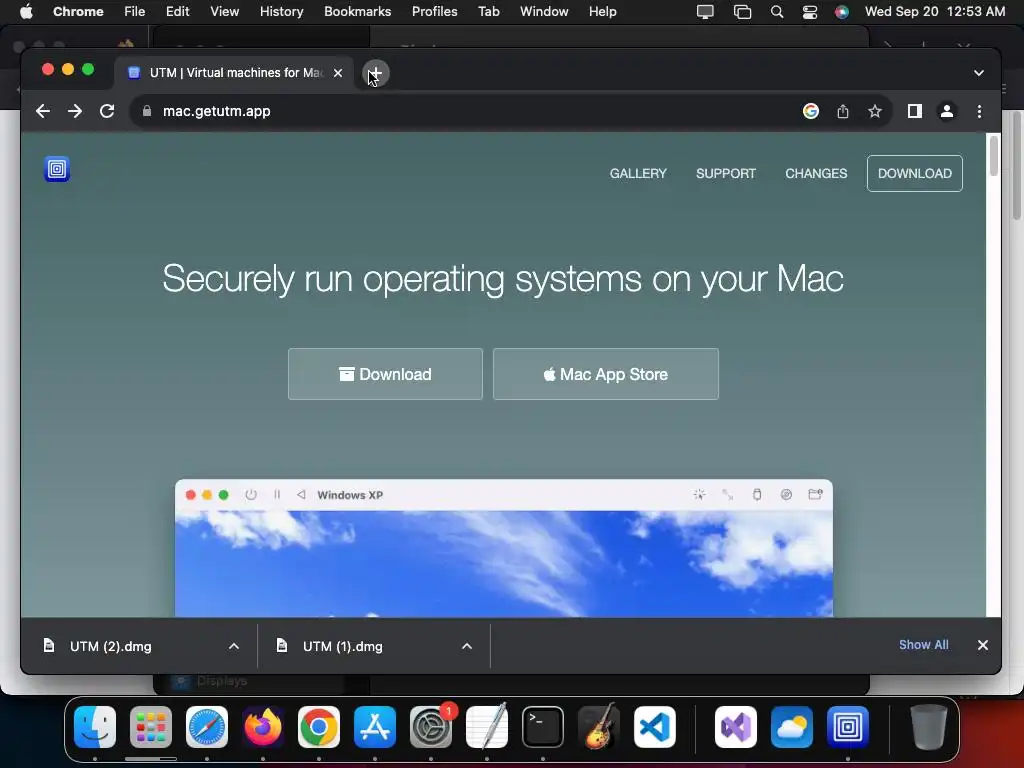Open the Bookmarks menu

(x=357, y=12)
